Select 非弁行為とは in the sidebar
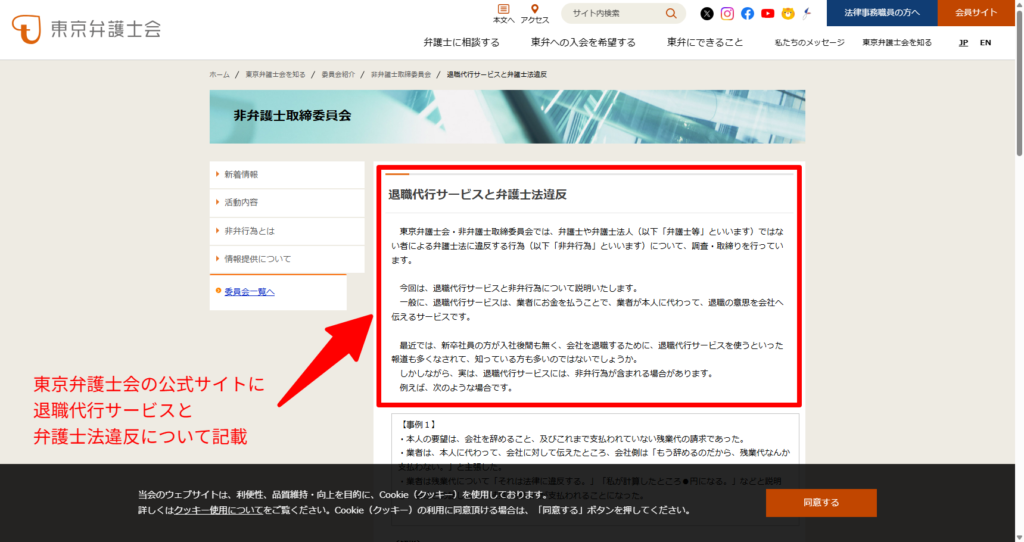 click(x=287, y=231)
